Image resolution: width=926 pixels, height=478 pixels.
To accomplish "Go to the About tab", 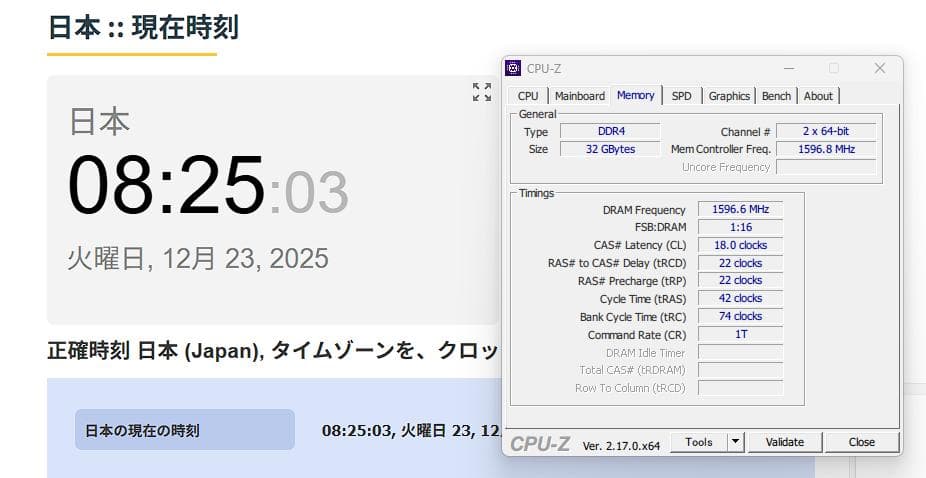I will 818,96.
